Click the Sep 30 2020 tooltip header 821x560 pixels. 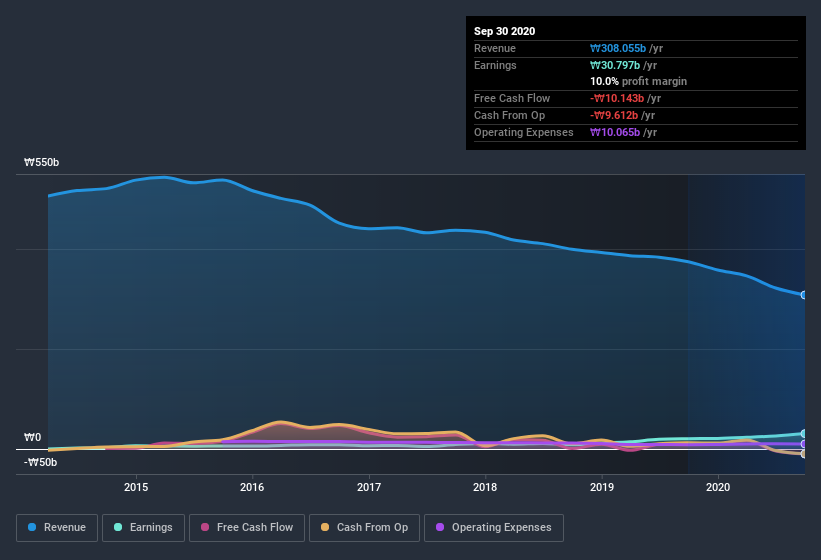click(504, 31)
